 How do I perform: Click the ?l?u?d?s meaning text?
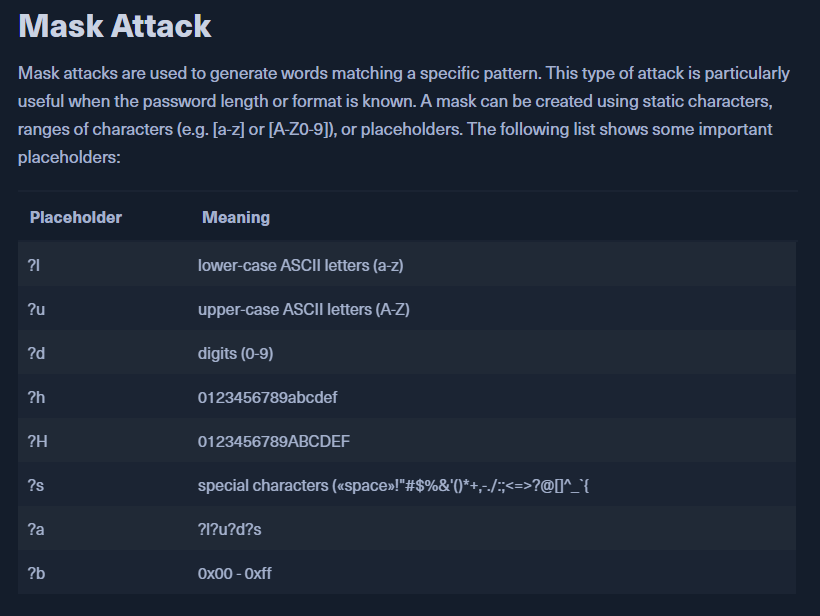[230, 529]
